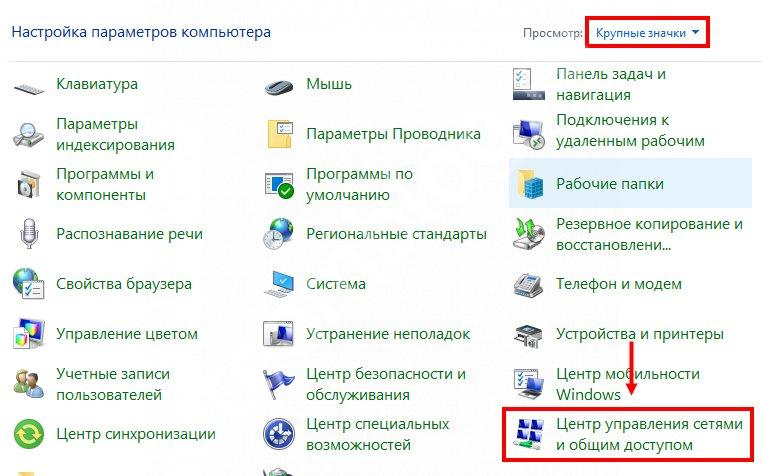The image size is (762, 476).
Task: Click Резервное копирование и восстановлени… text
Action: click(649, 234)
